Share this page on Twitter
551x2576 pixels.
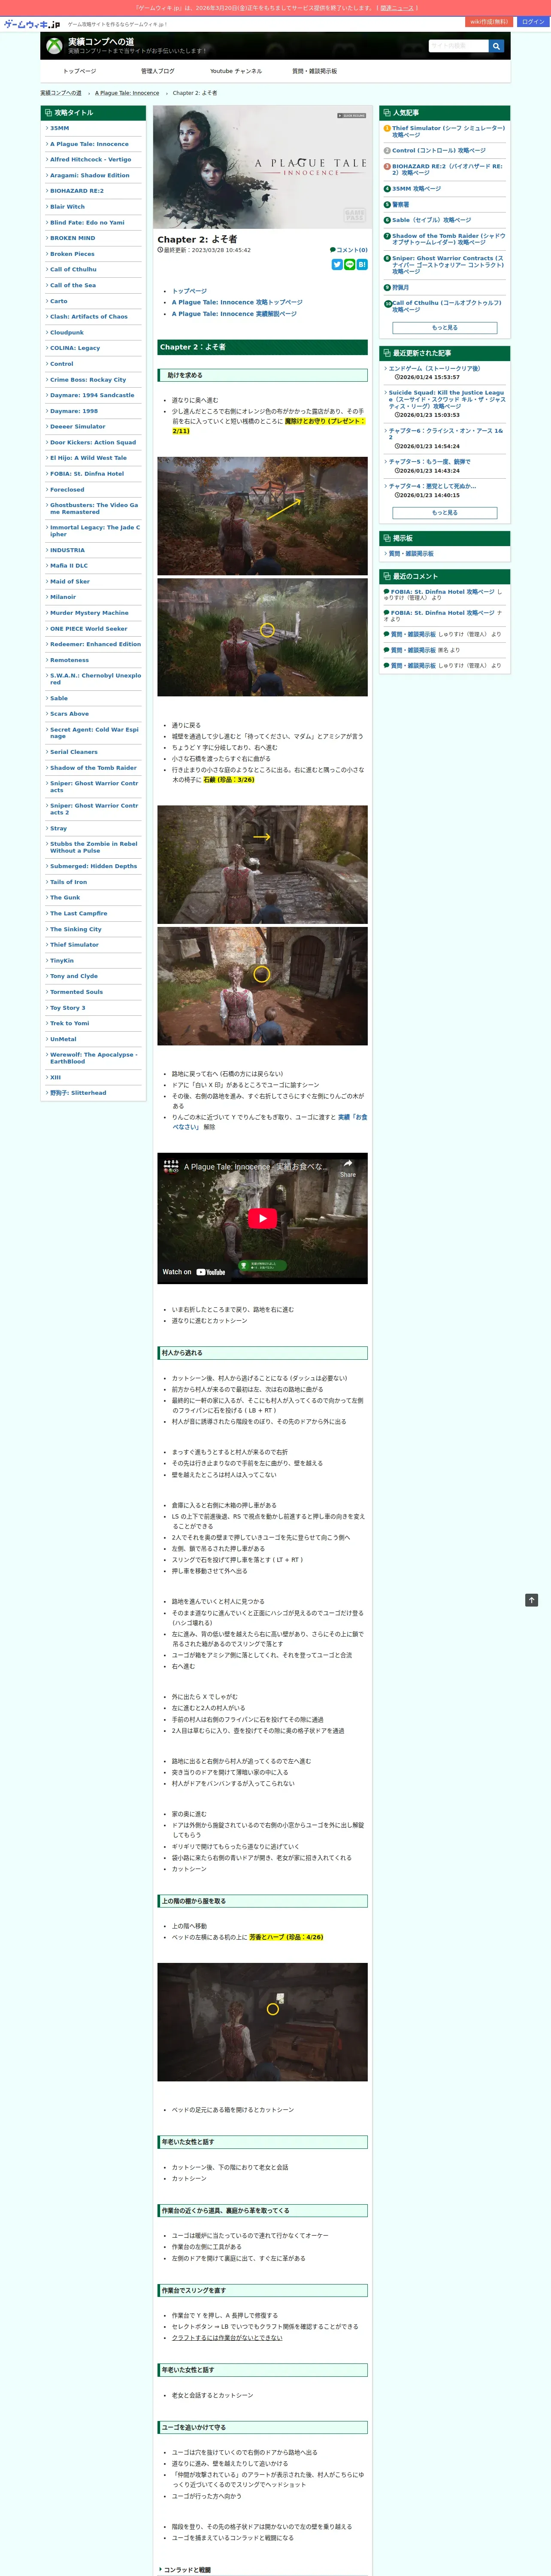click(x=337, y=264)
